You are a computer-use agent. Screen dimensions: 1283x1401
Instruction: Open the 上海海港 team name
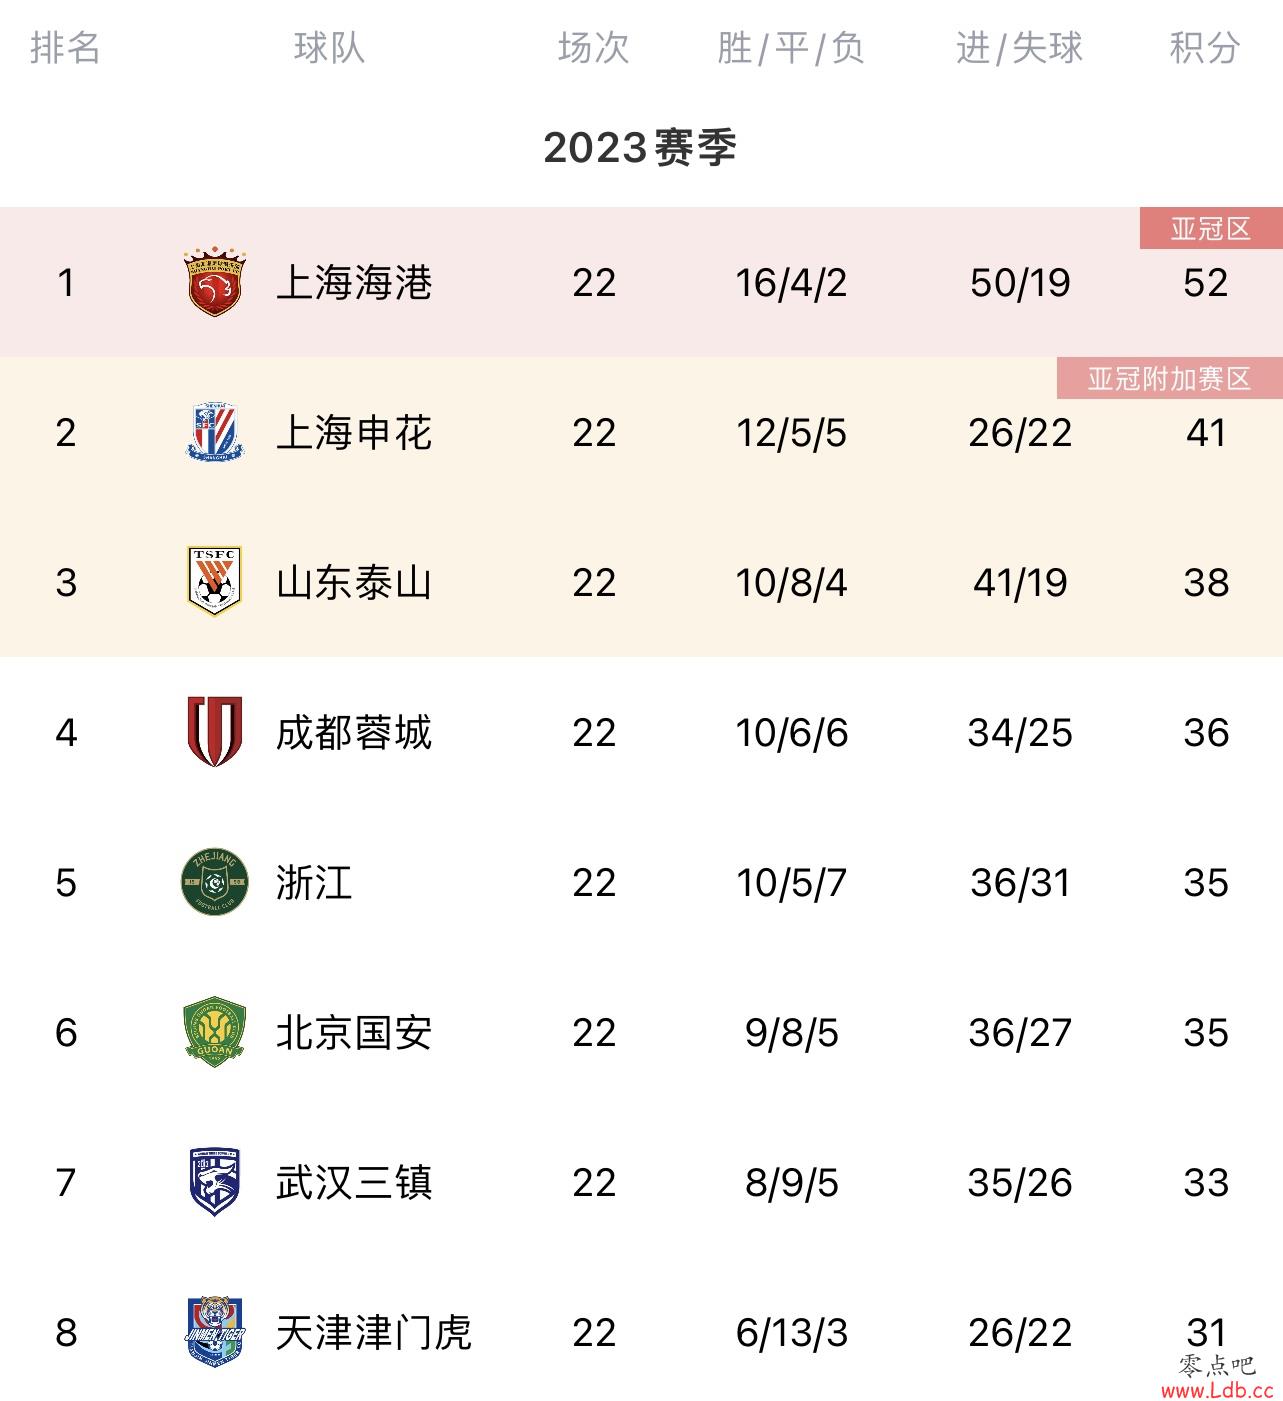coord(354,283)
